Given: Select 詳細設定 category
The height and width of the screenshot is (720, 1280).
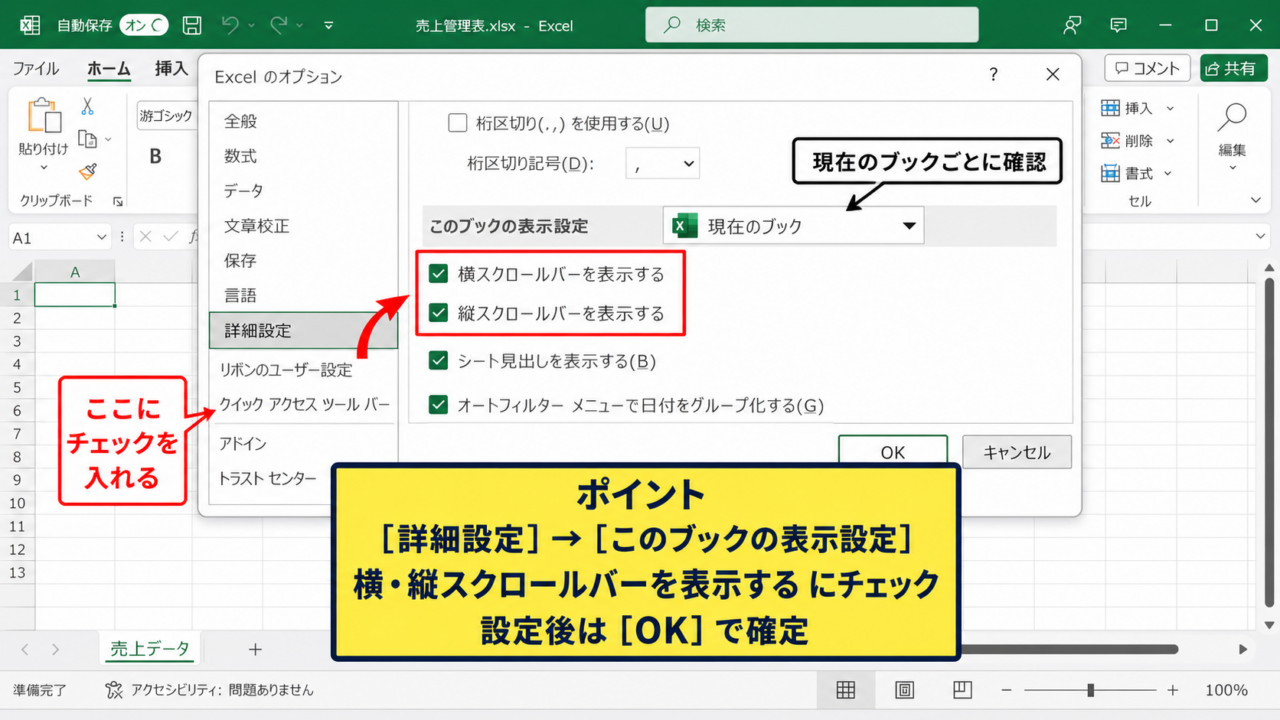Looking at the screenshot, I should (x=303, y=330).
